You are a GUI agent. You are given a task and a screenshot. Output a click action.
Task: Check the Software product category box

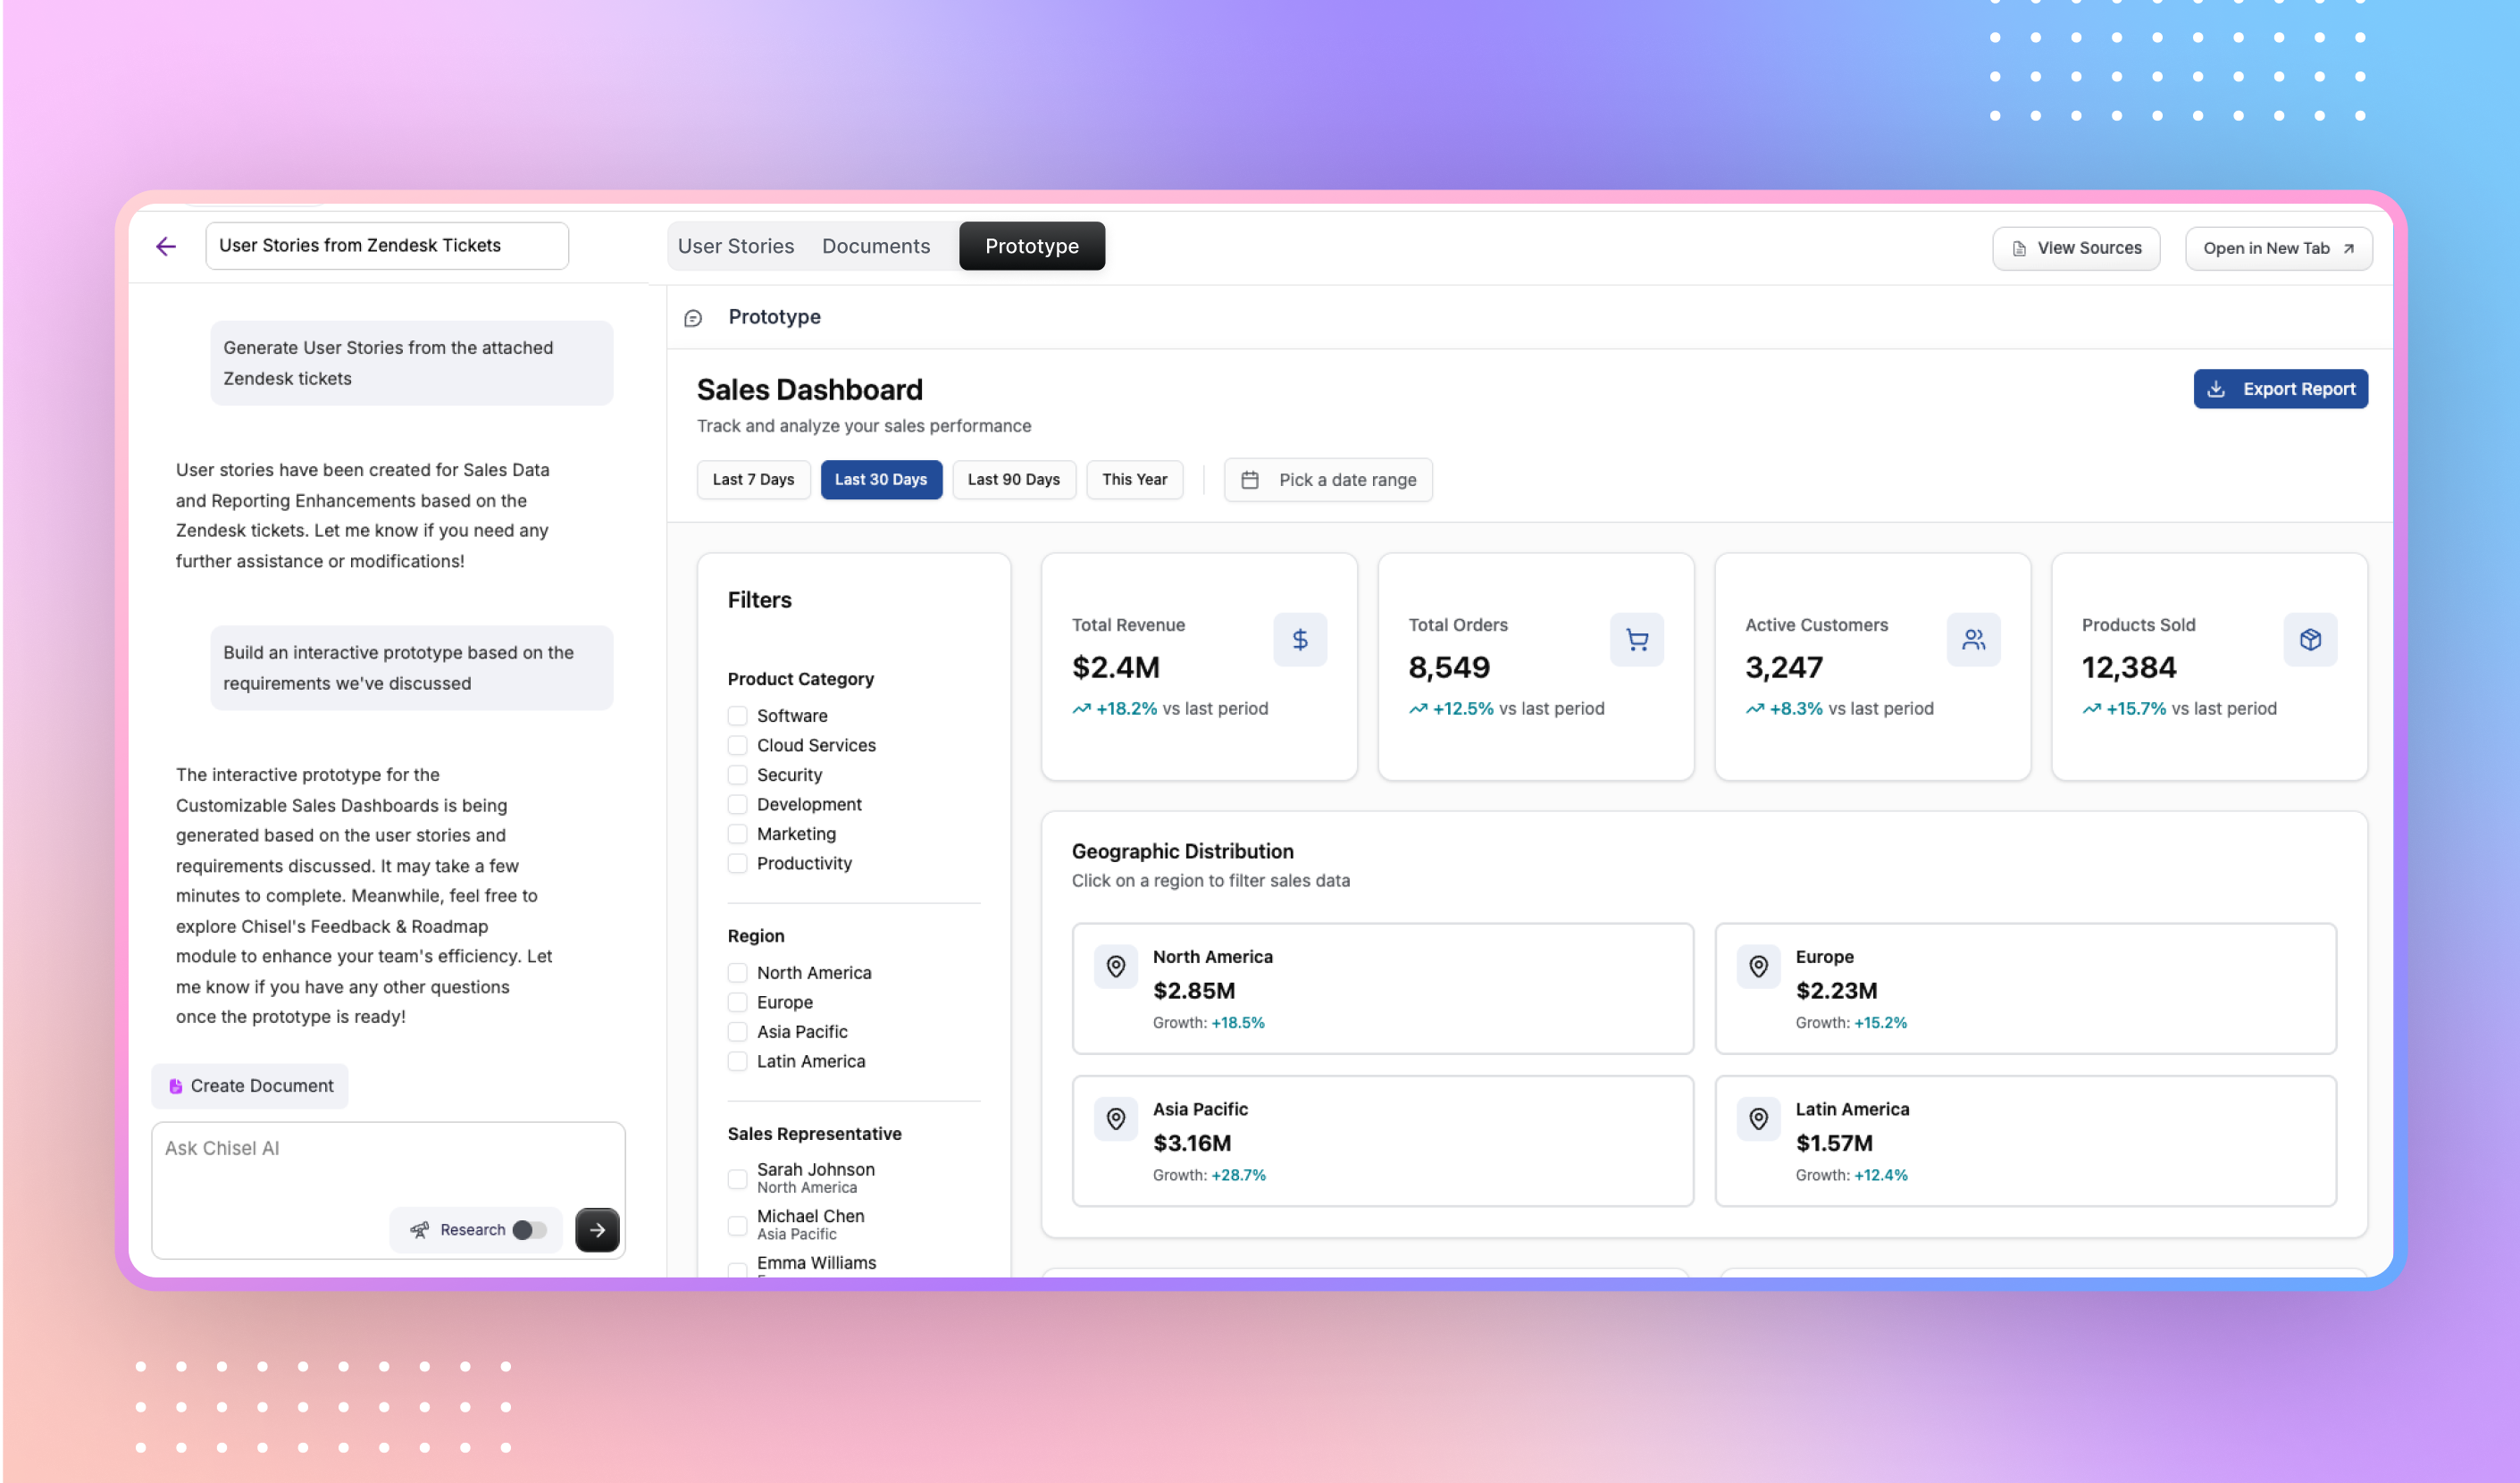click(737, 715)
